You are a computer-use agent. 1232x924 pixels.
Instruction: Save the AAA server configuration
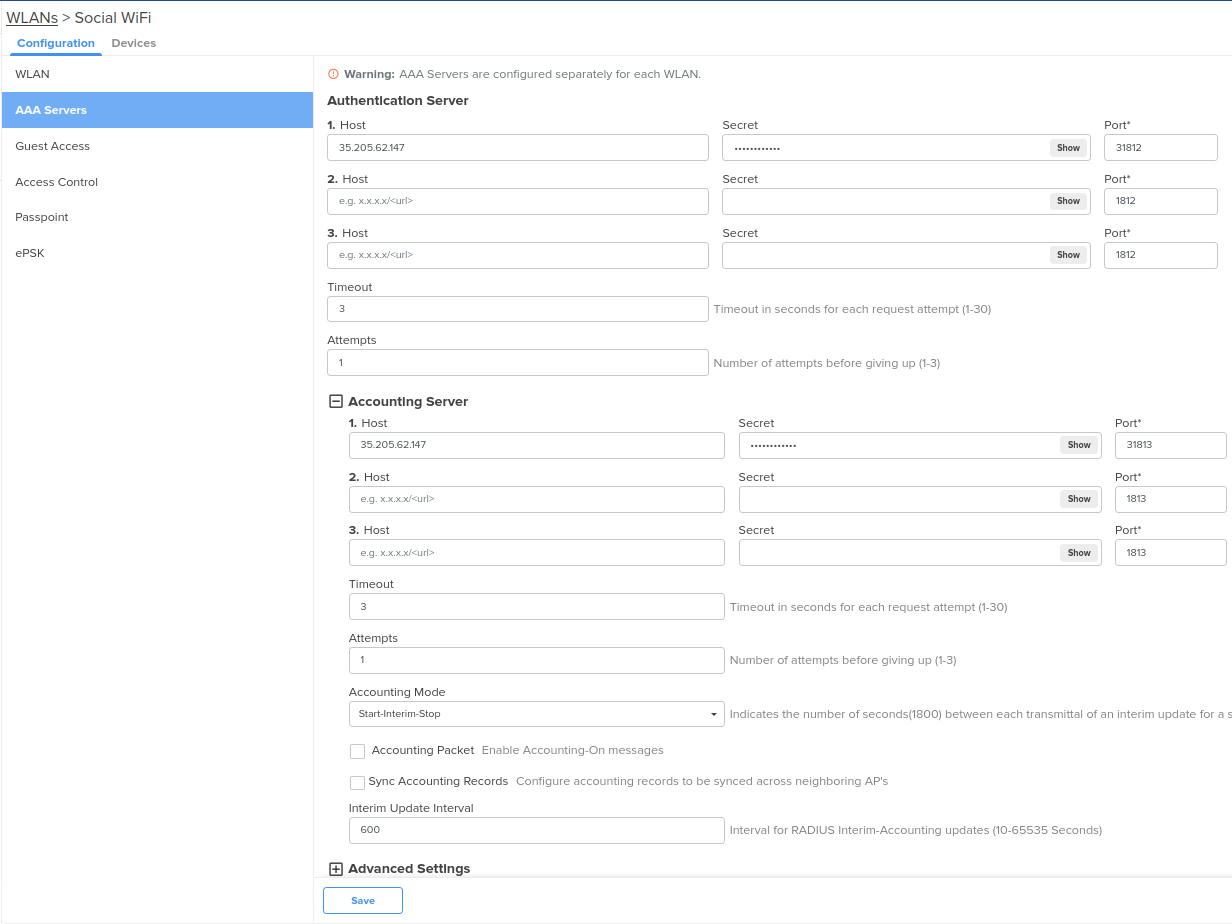362,901
